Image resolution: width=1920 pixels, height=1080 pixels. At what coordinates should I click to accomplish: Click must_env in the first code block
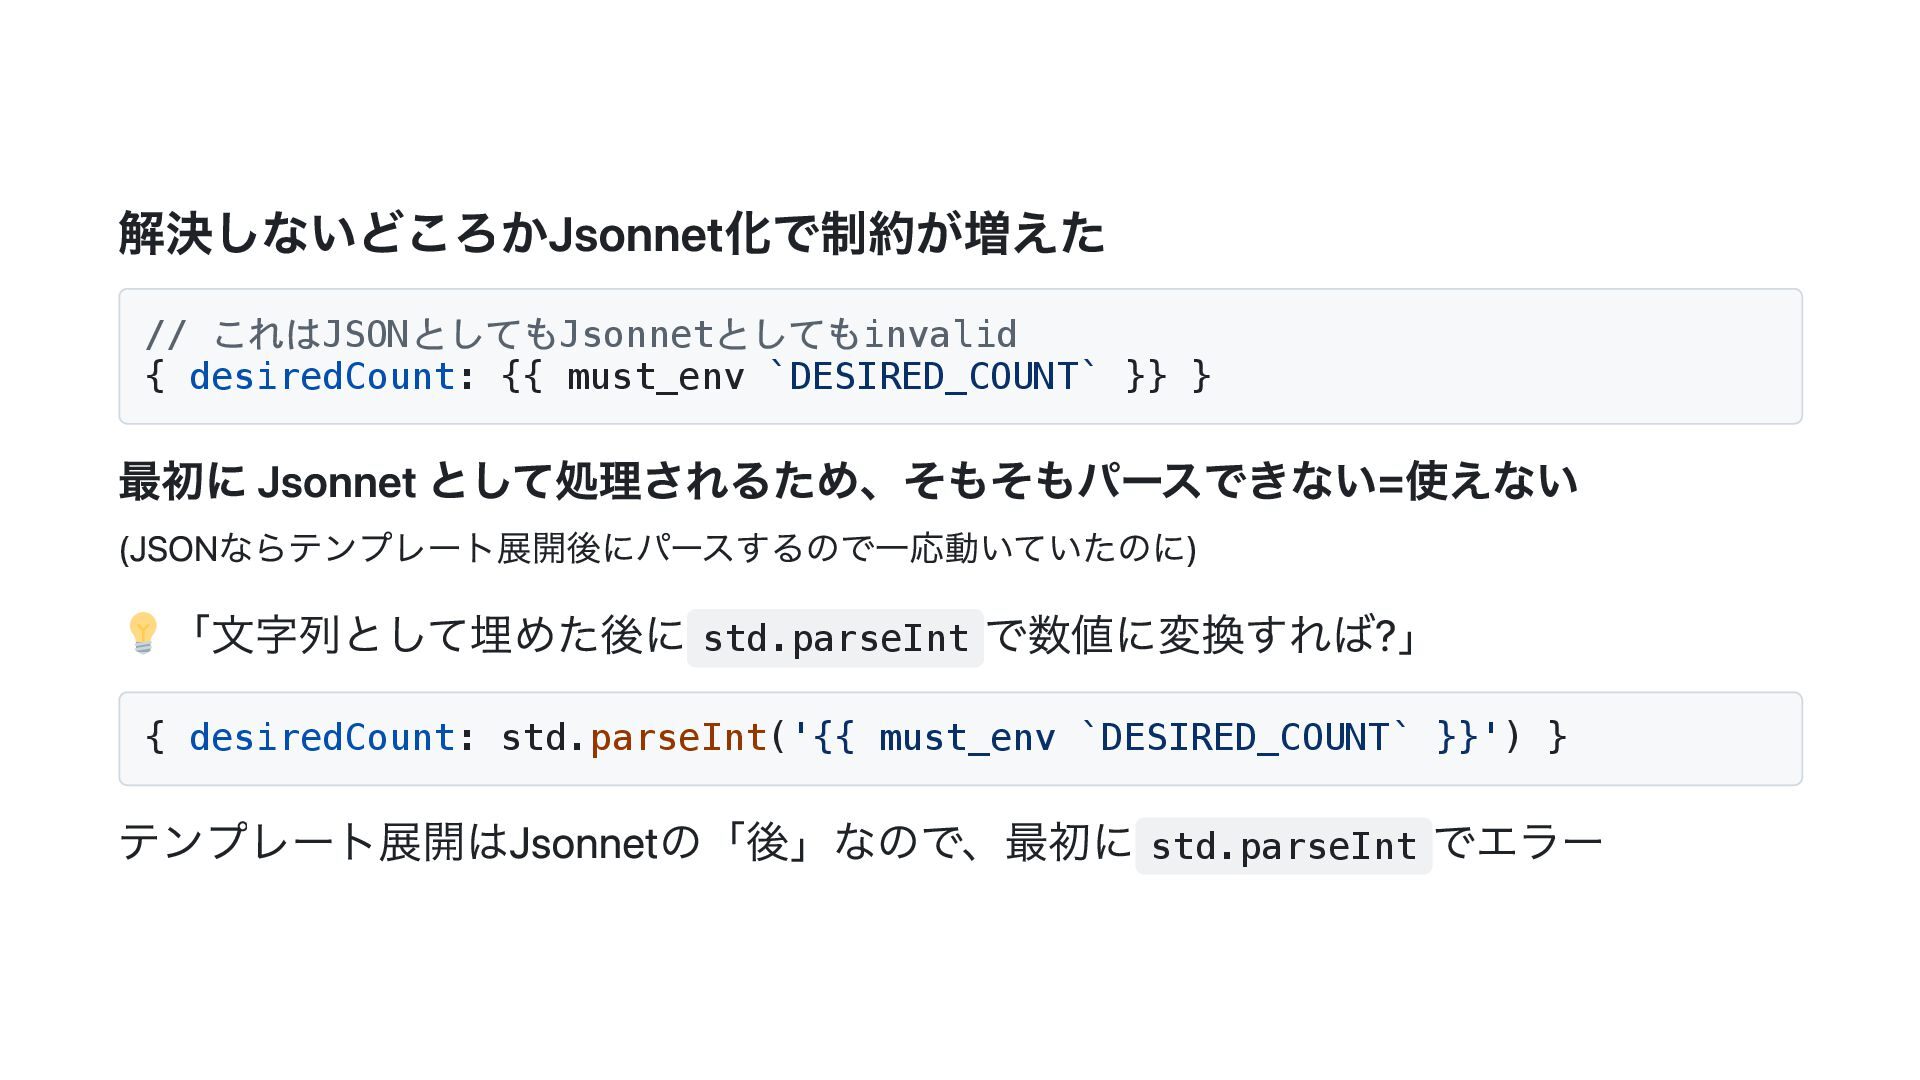pyautogui.click(x=655, y=377)
